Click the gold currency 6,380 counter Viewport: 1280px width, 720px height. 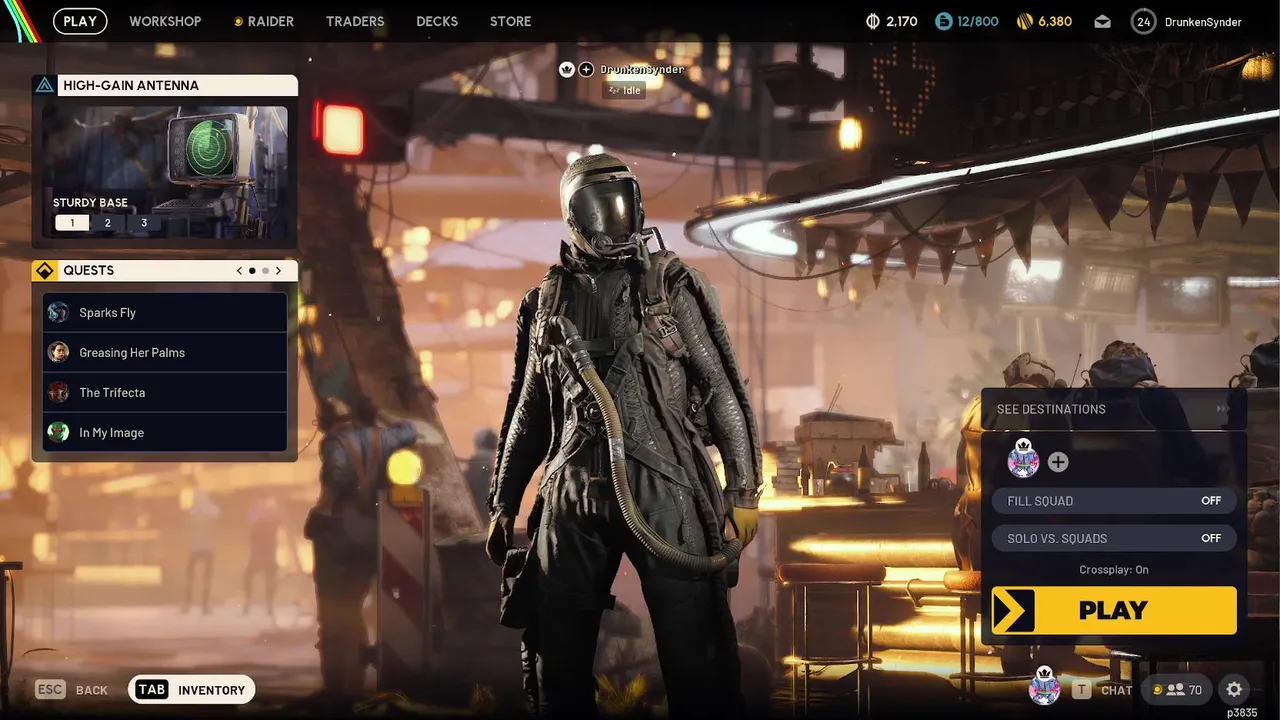tap(1044, 21)
